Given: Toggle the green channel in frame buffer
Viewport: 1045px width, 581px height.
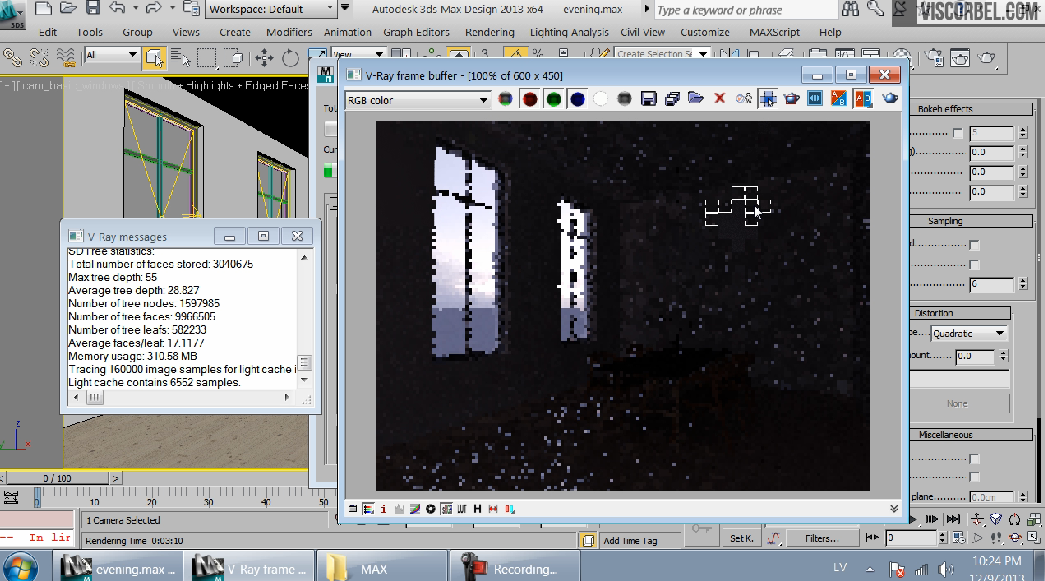Looking at the screenshot, I should (x=553, y=99).
